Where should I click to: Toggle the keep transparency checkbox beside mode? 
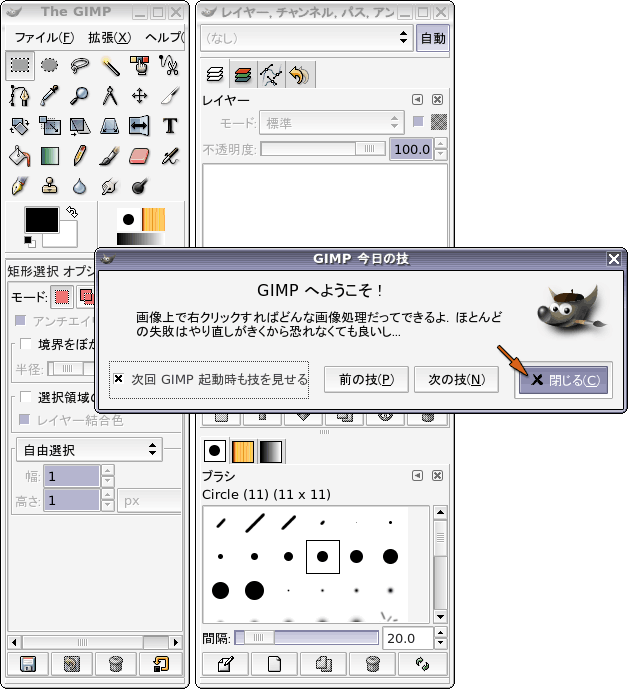click(x=418, y=122)
